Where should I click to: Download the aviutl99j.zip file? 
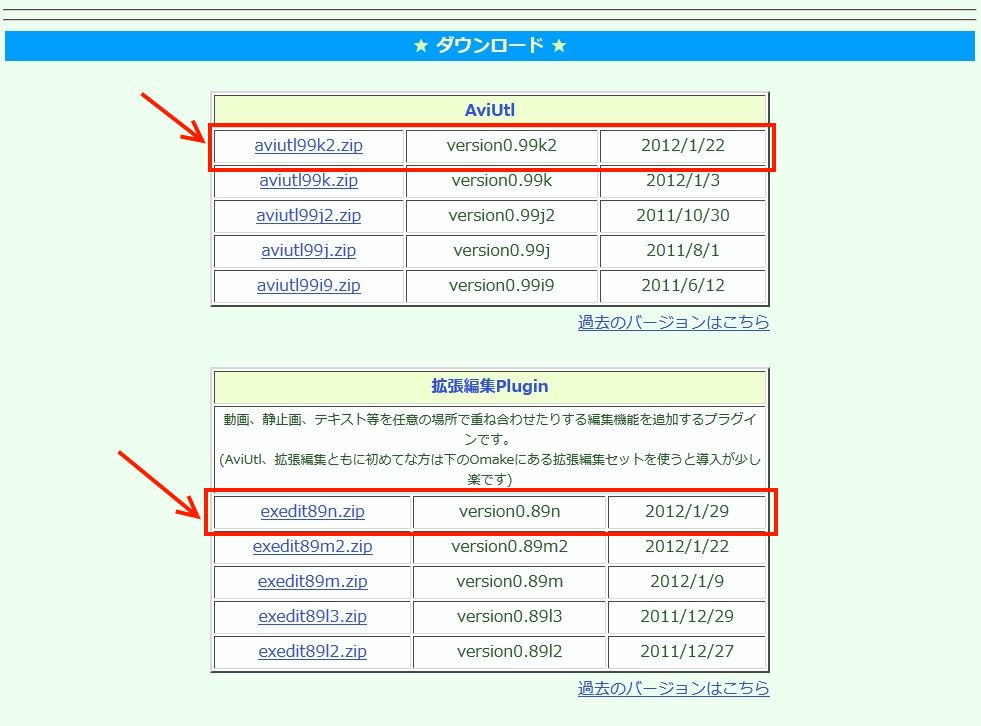(x=308, y=250)
